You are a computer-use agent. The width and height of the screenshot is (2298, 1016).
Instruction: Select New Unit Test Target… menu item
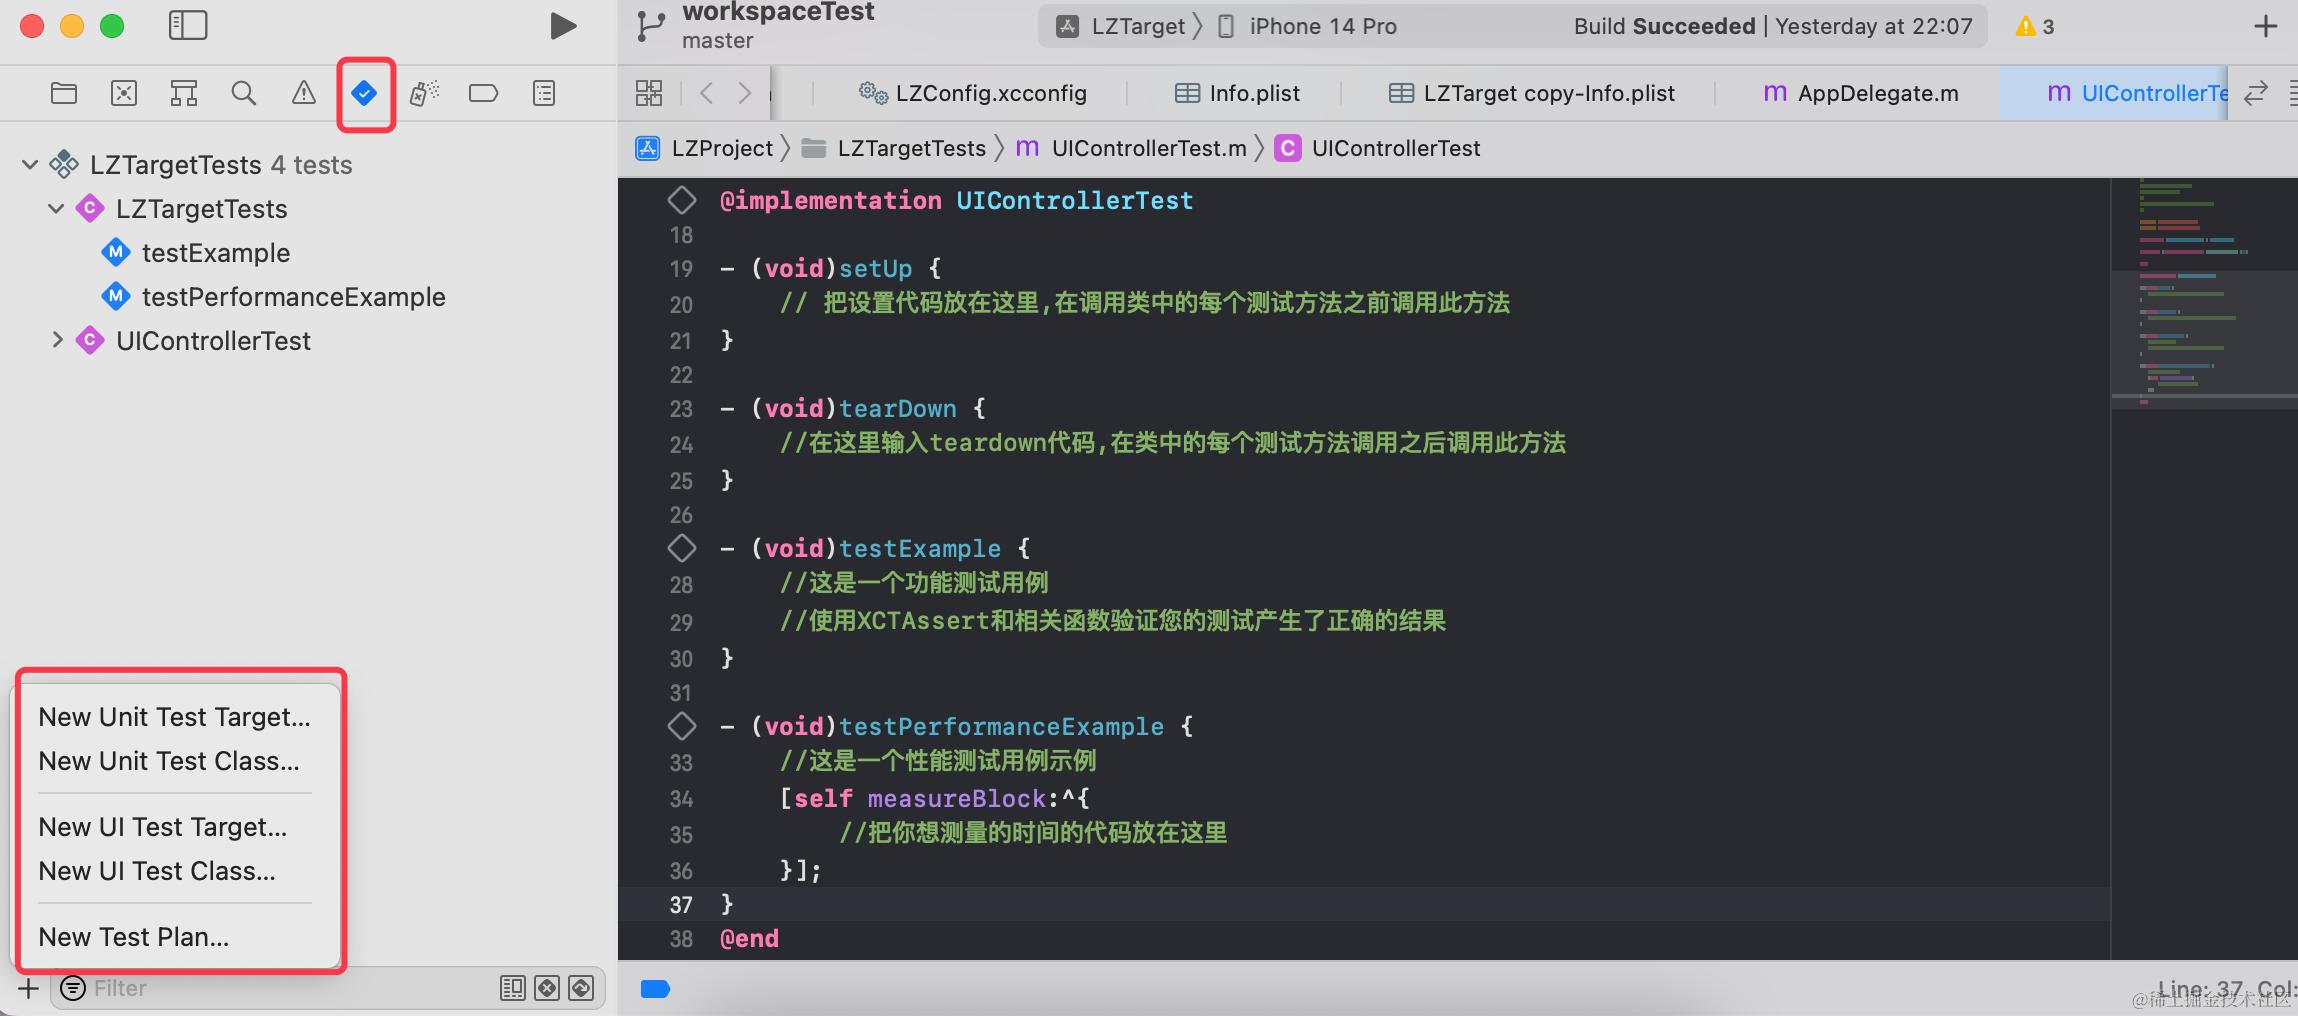point(175,717)
